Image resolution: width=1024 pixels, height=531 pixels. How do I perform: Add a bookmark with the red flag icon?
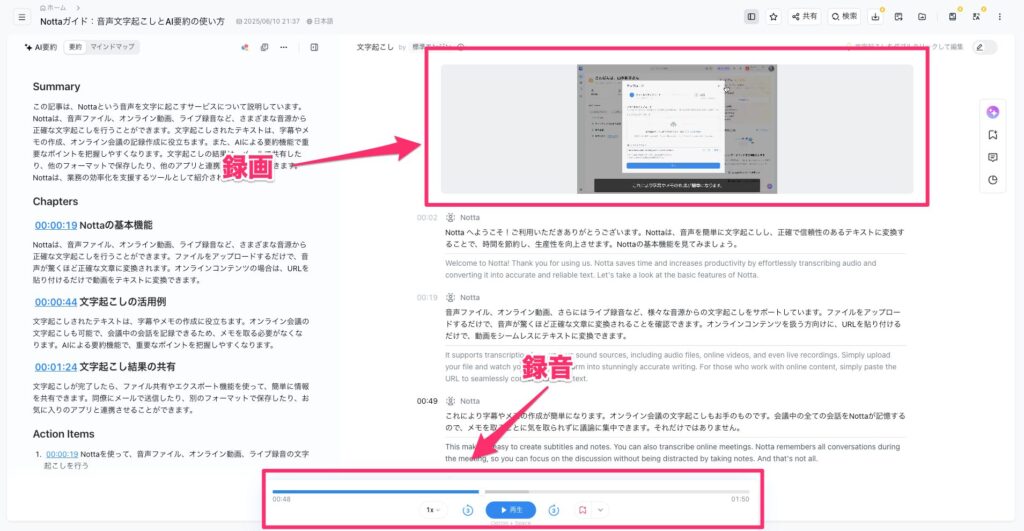(583, 510)
